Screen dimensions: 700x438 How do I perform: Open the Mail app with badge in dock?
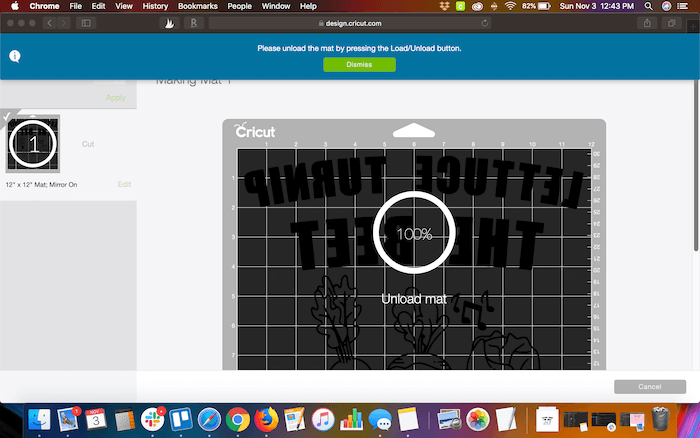(x=67, y=420)
